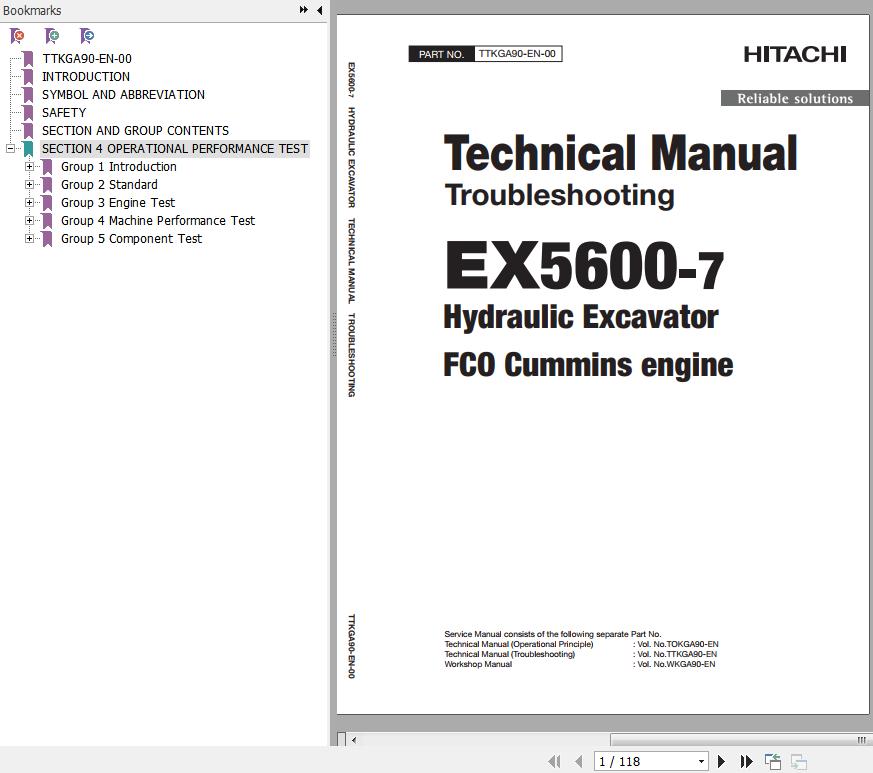Click the HITACHI logo on the page
This screenshot has width=873, height=773.
click(795, 55)
